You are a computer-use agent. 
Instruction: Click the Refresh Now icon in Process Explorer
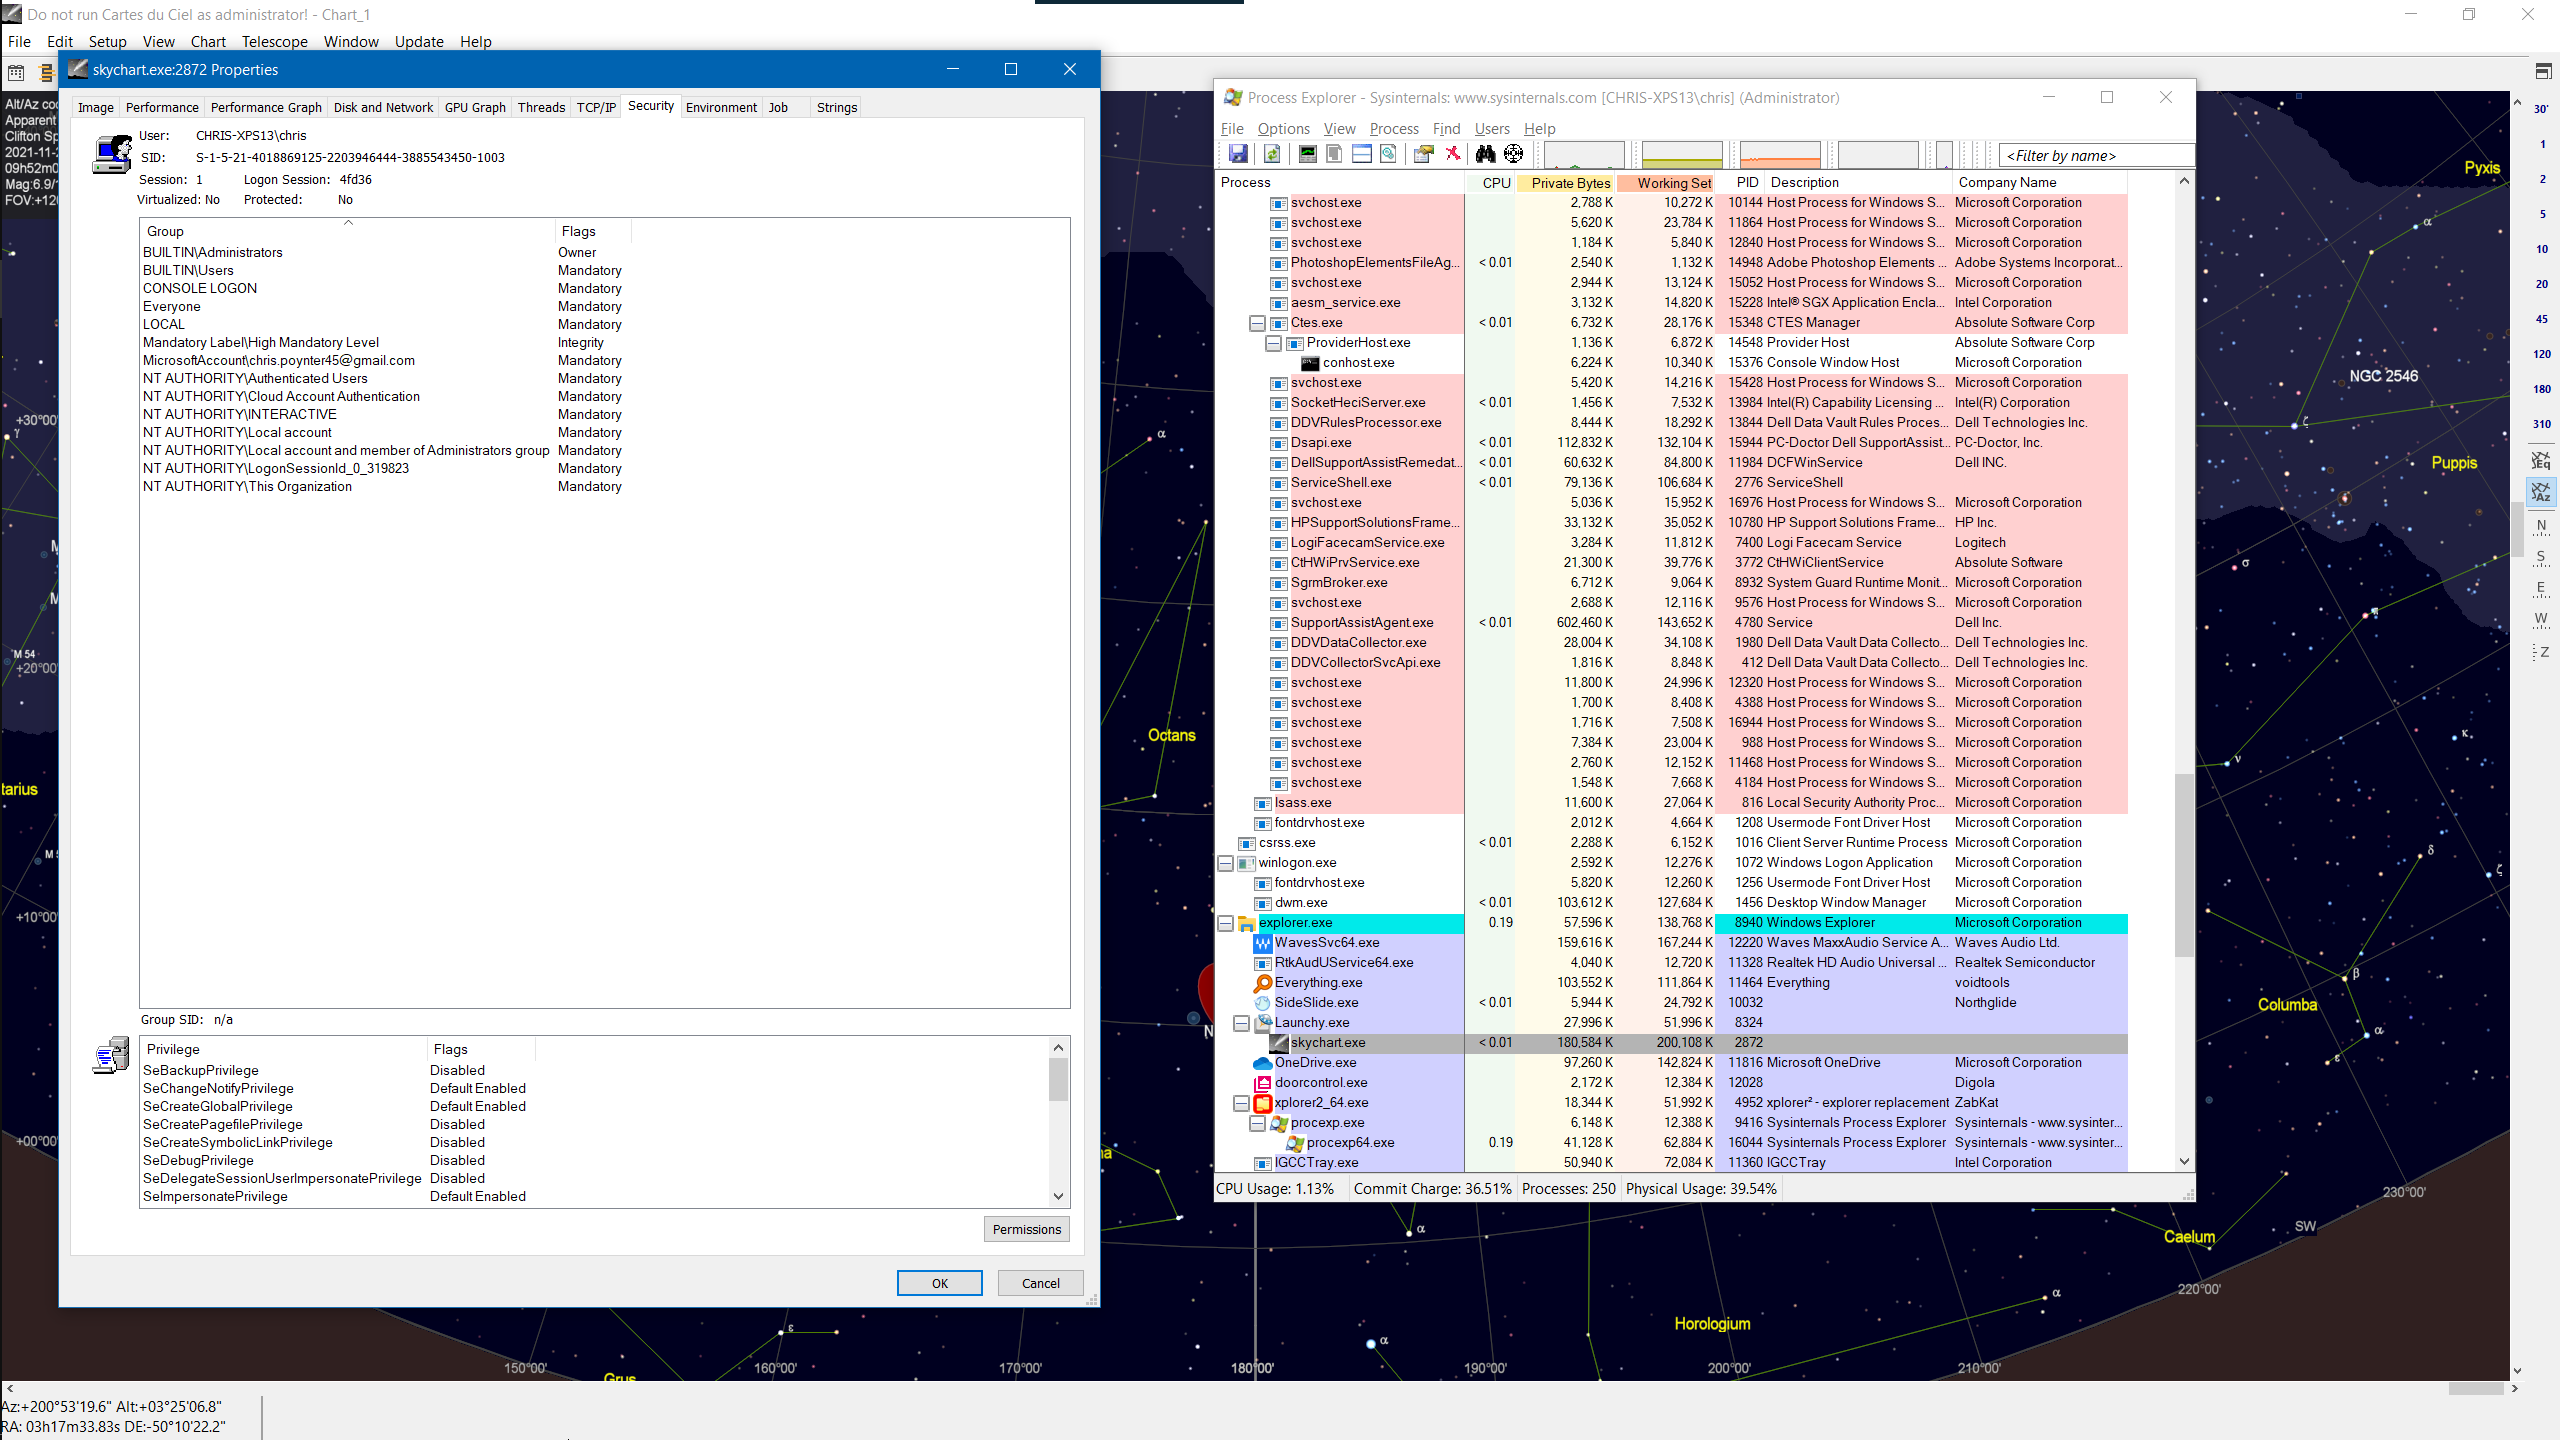point(1272,154)
